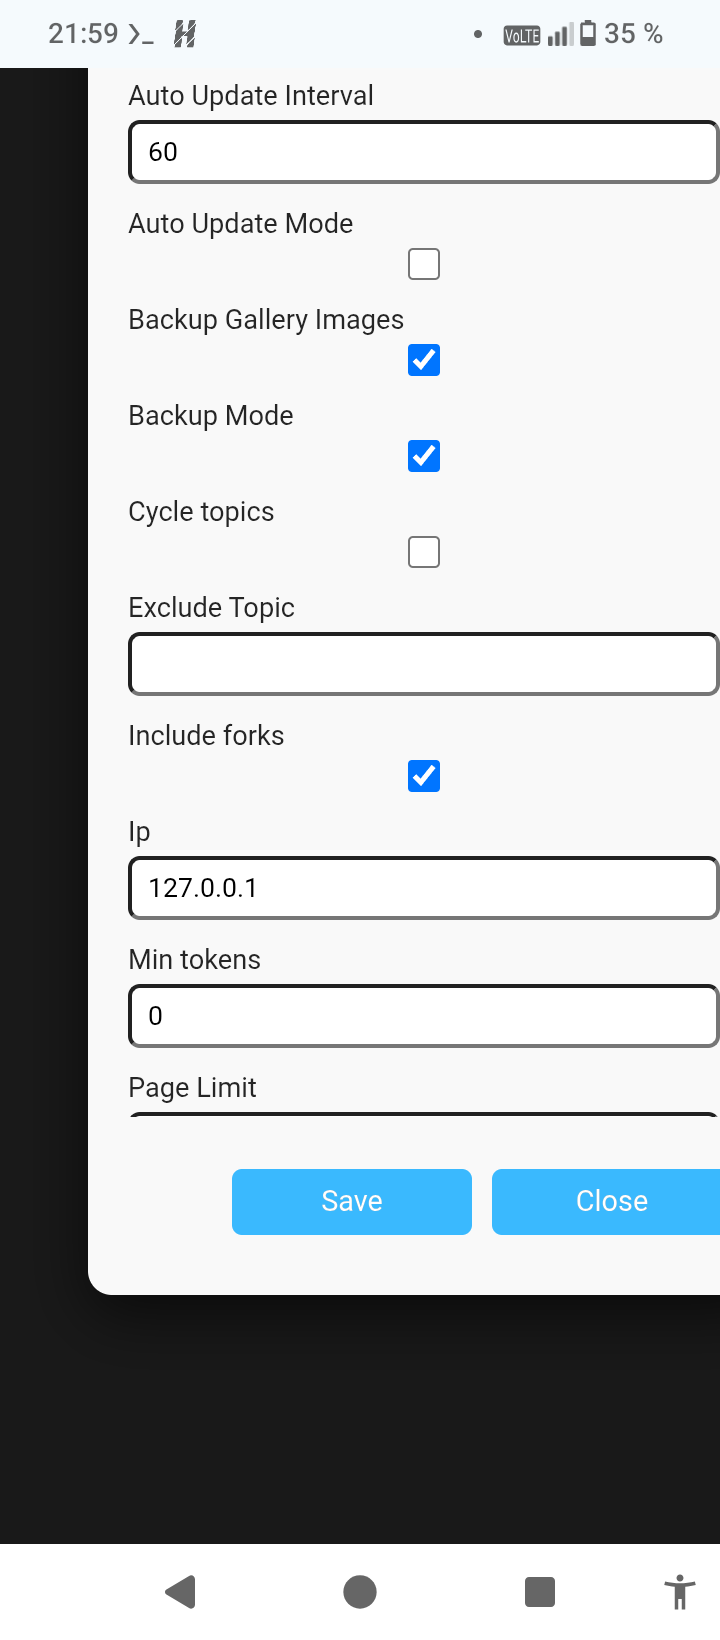This screenshot has height=1640, width=720.
Task: Tap the accessibility figure icon
Action: point(680,1591)
